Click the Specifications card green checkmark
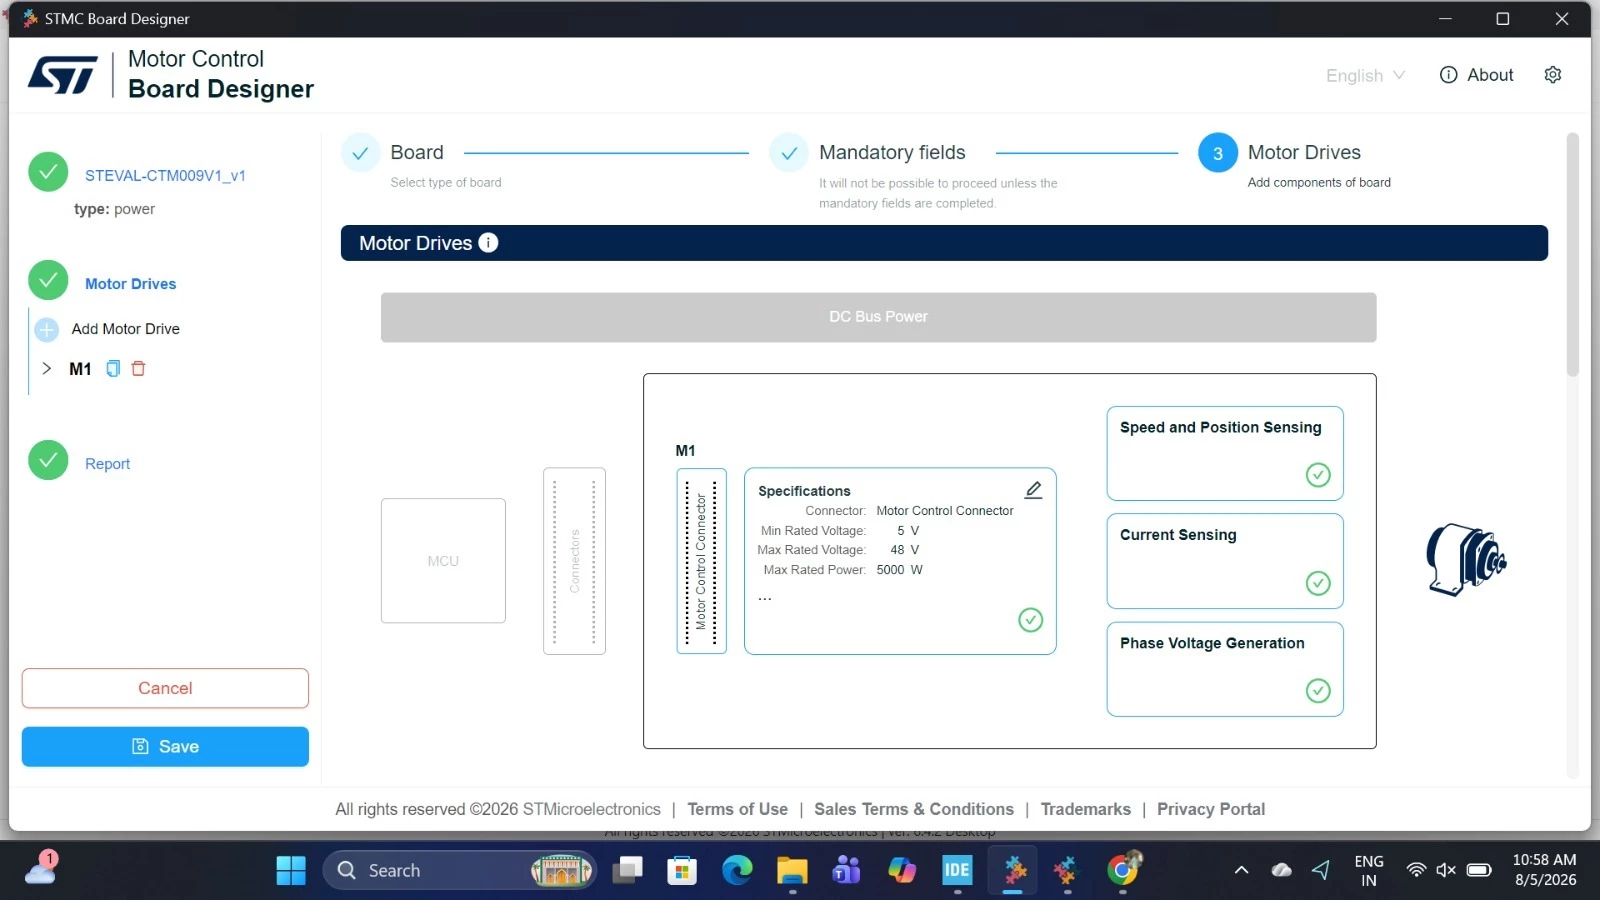This screenshot has height=900, width=1600. pyautogui.click(x=1030, y=620)
